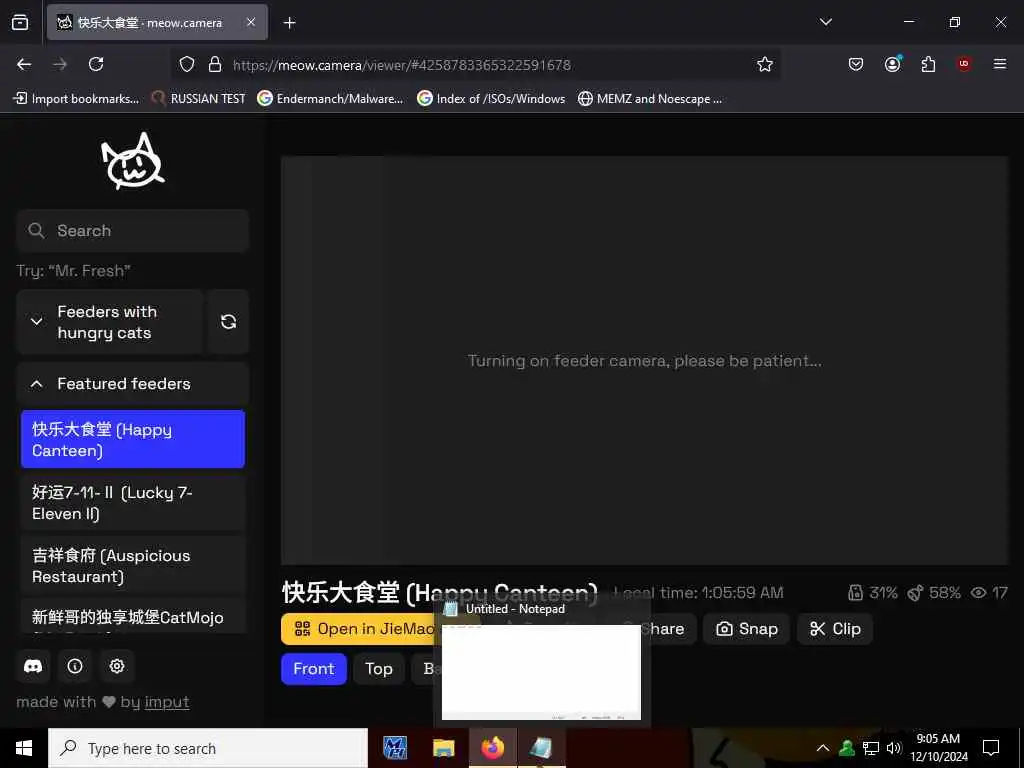Open the uBlock Origin extension icon

click(964, 64)
